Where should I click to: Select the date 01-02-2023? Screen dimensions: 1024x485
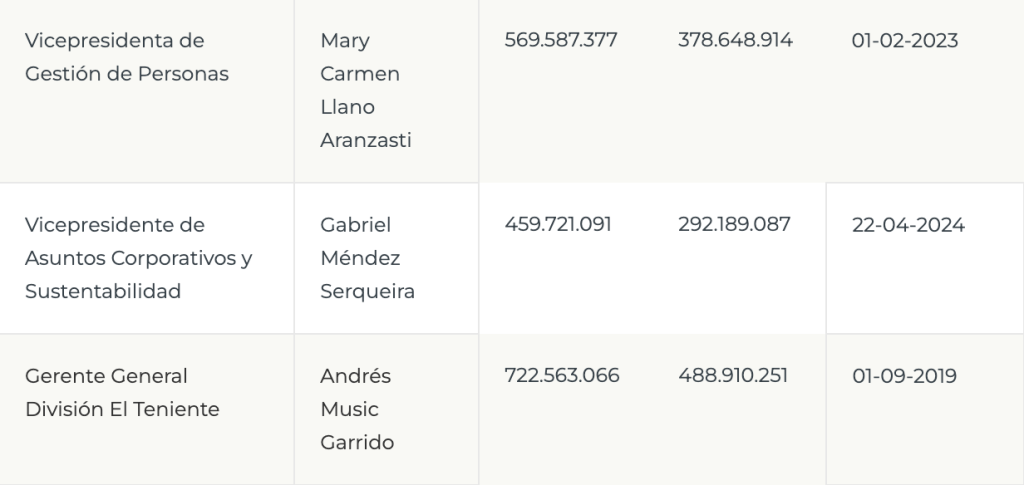coord(904,40)
